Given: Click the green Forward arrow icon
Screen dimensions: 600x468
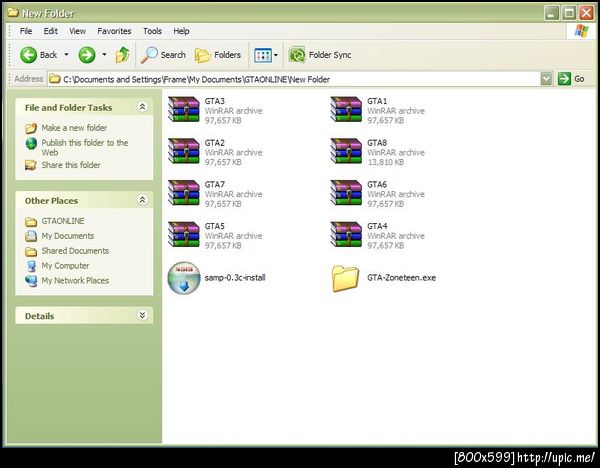Looking at the screenshot, I should tap(87, 55).
